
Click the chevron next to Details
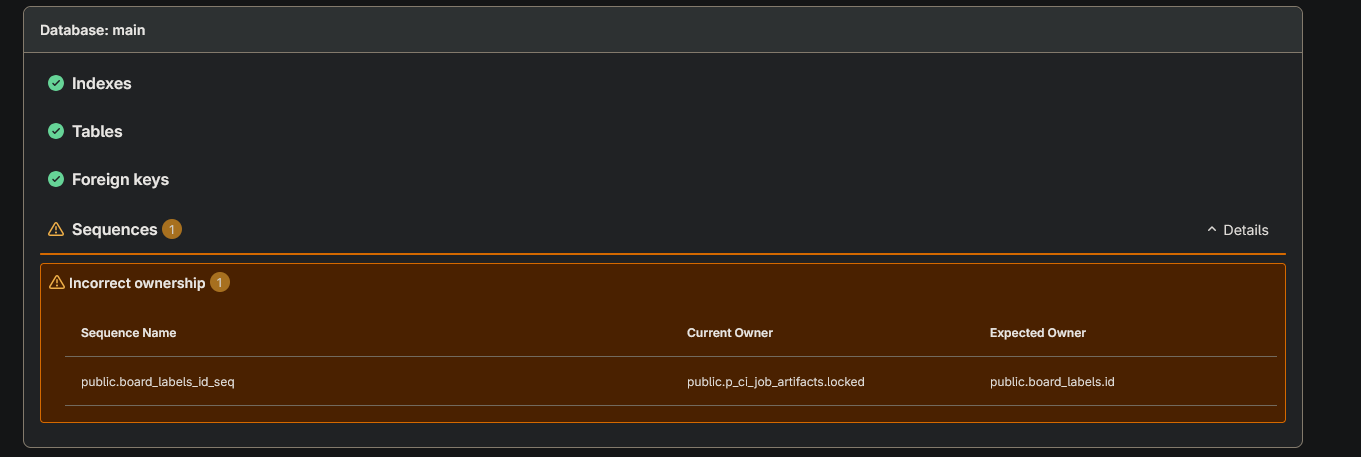[1212, 230]
